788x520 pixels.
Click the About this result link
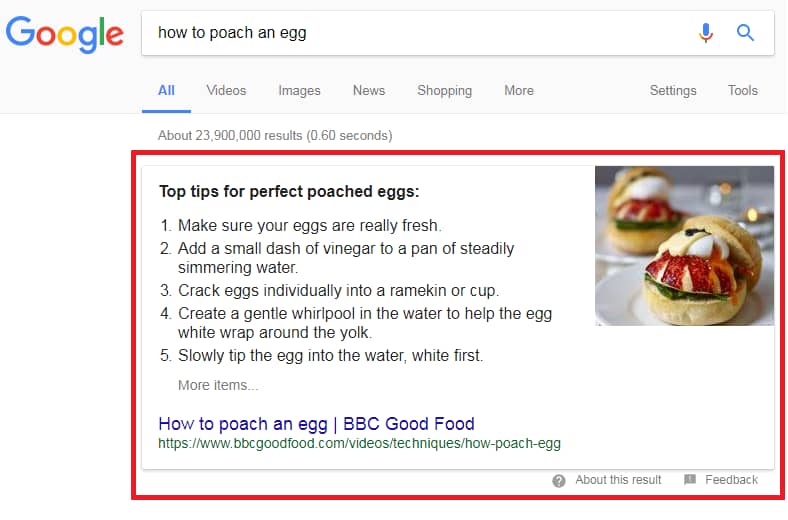point(618,480)
